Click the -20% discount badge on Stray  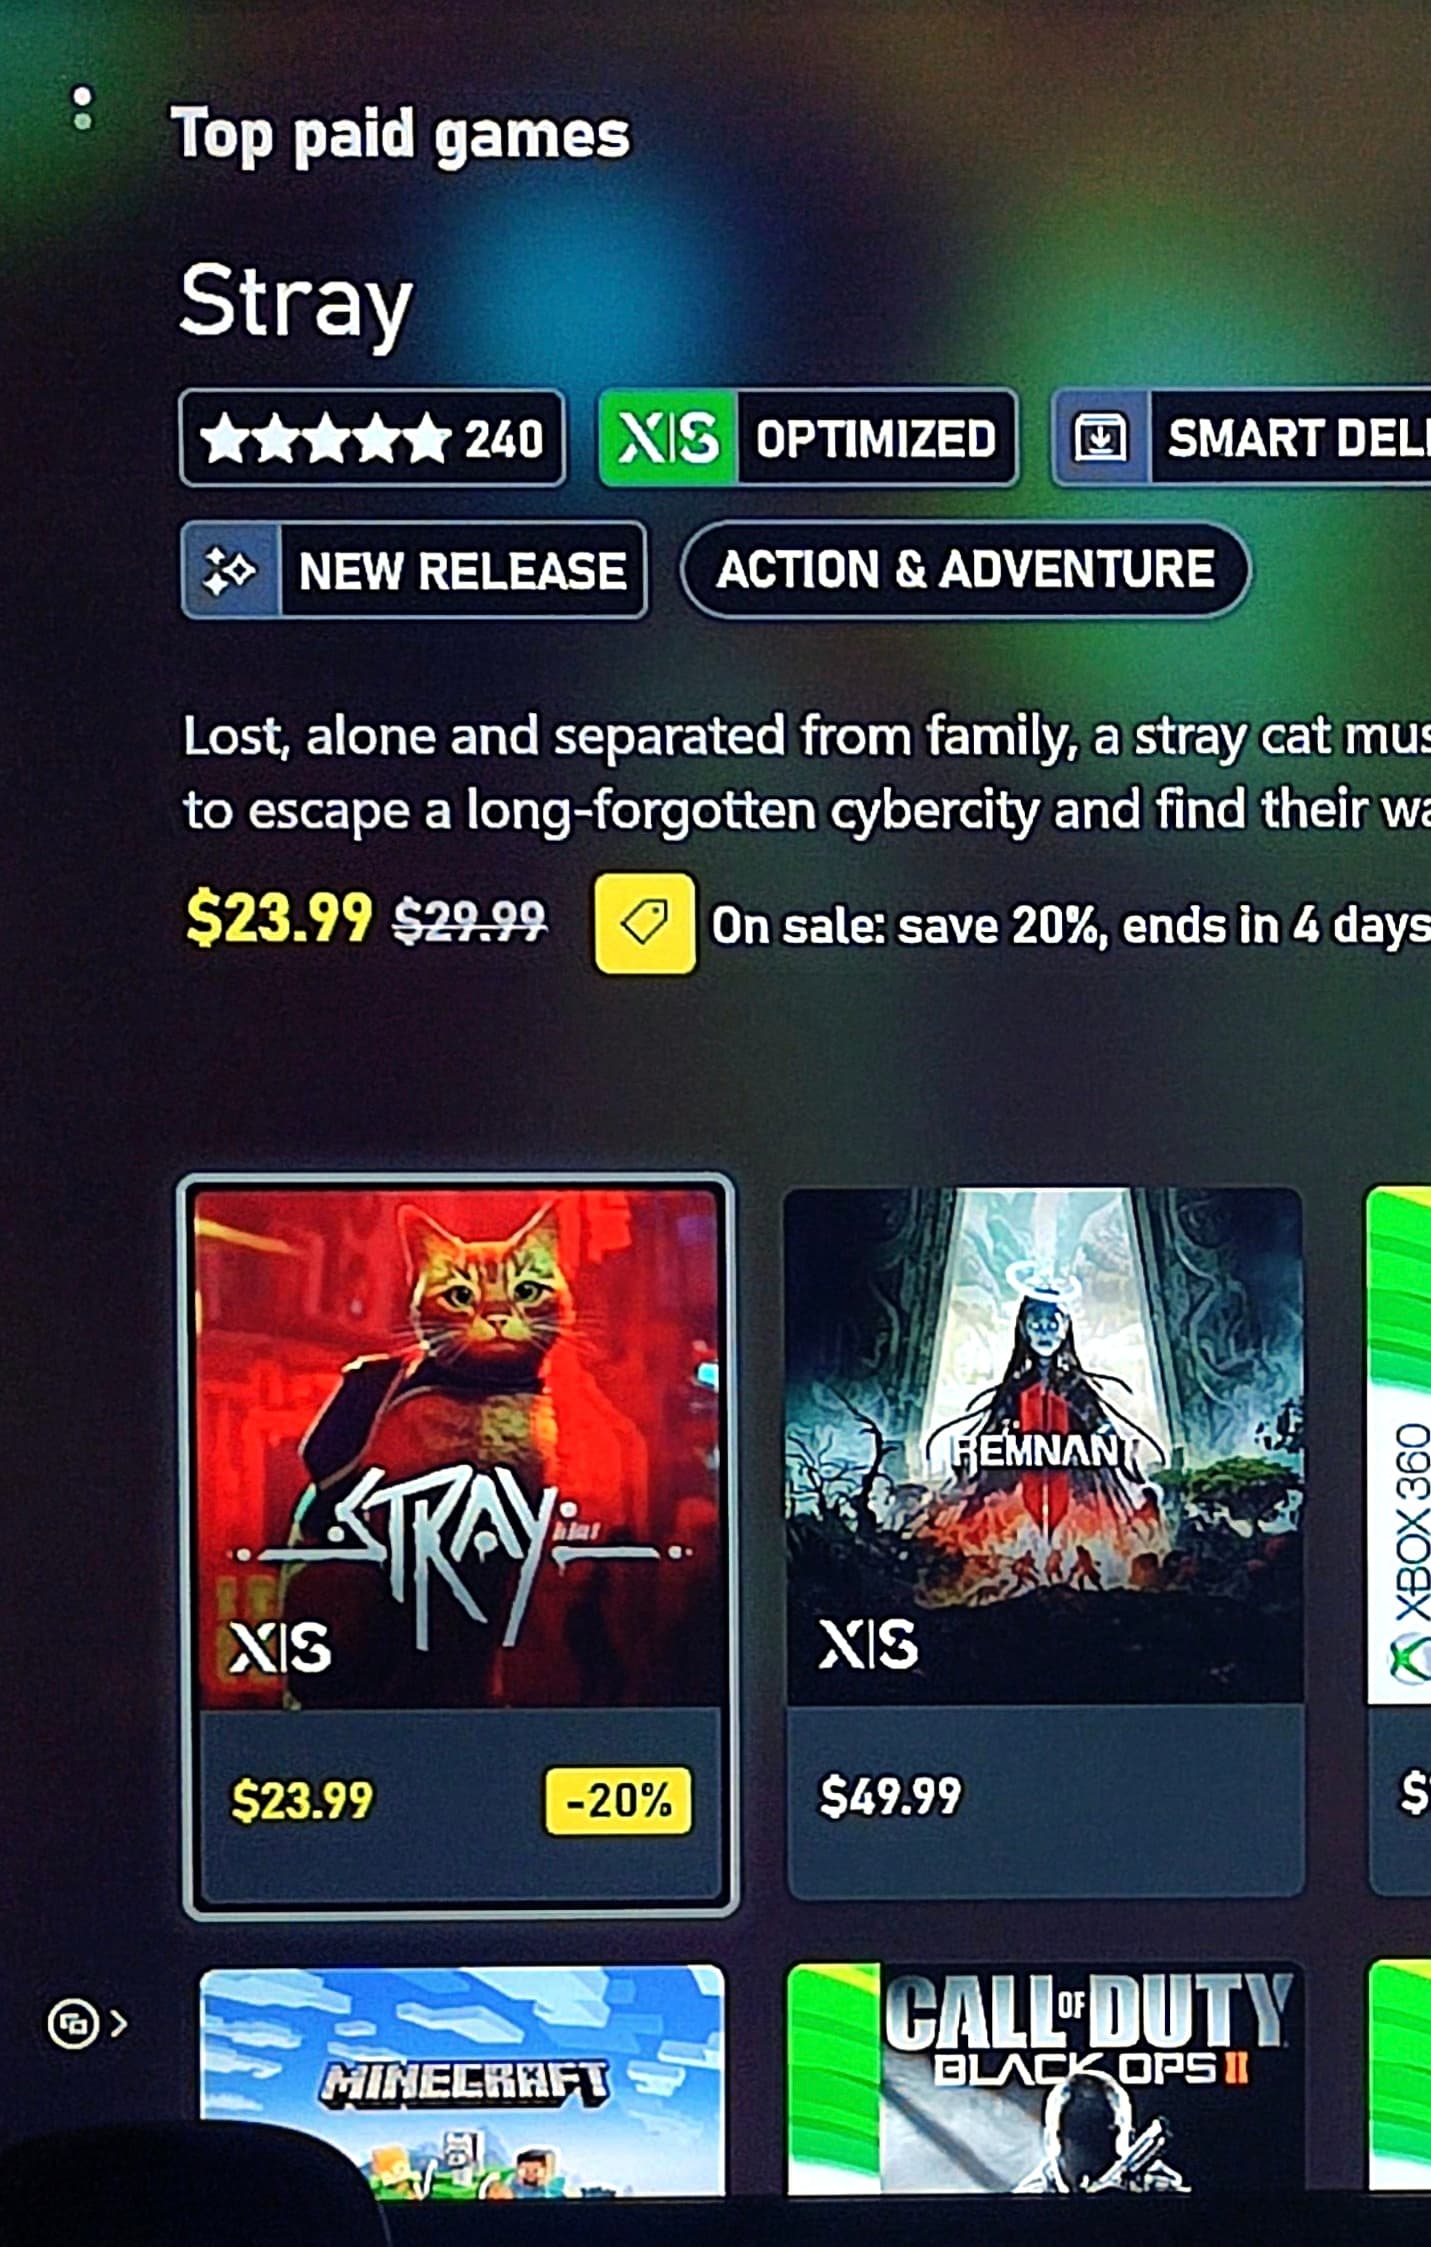[x=618, y=1801]
